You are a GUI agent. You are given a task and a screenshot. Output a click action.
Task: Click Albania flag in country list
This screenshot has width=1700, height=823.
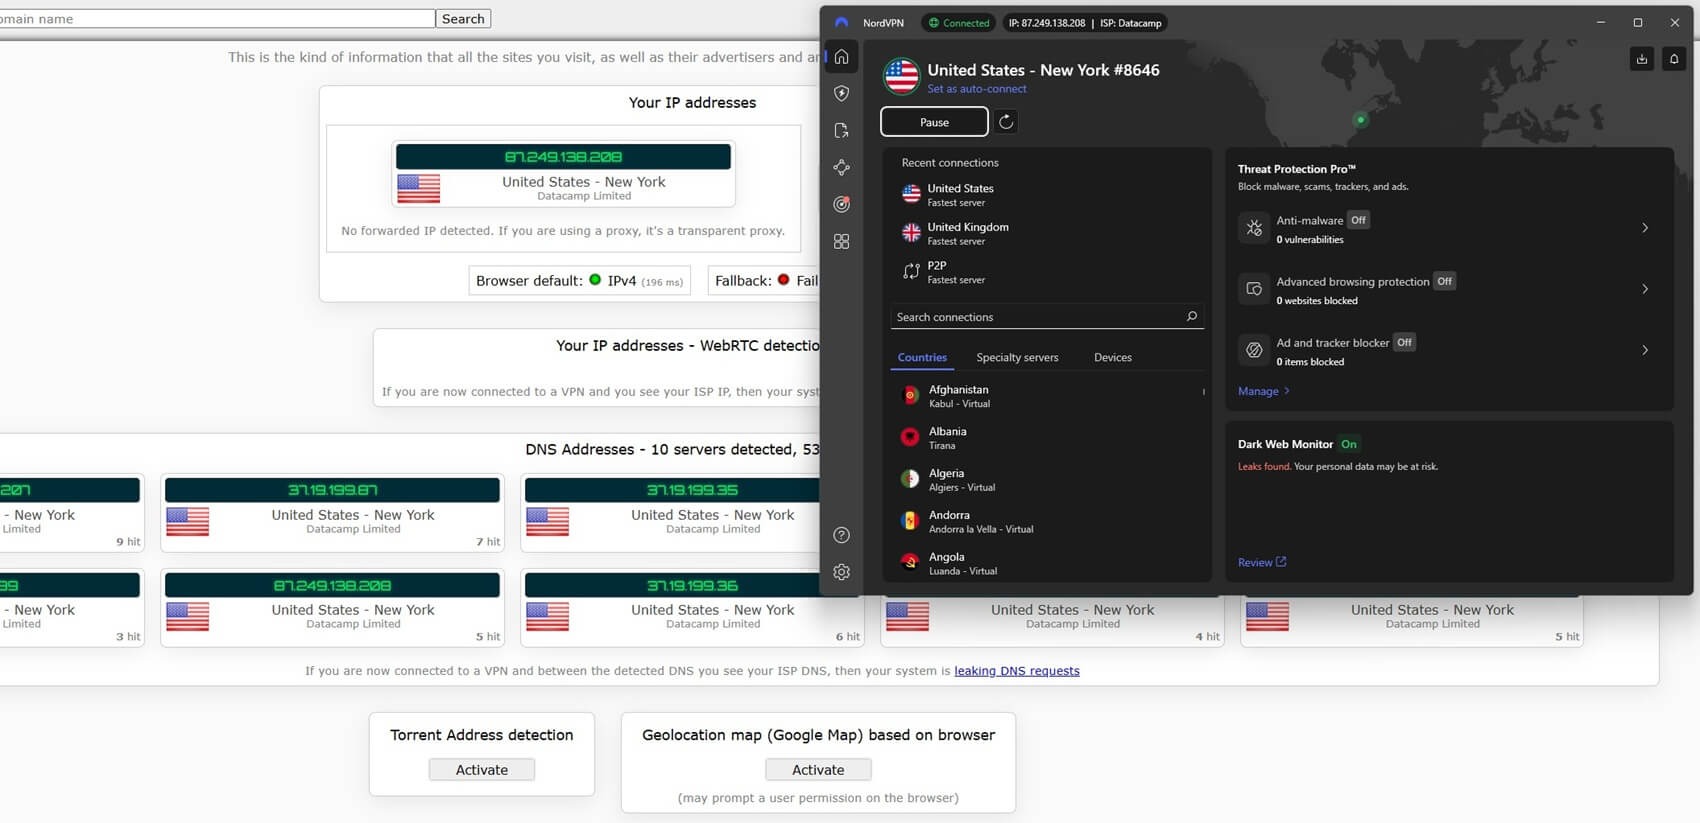910,437
